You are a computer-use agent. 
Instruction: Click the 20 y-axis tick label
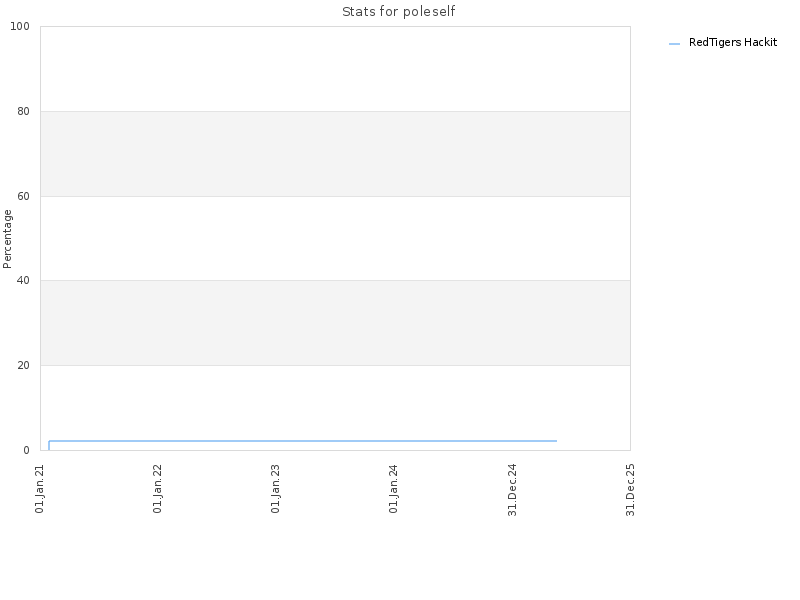23,365
